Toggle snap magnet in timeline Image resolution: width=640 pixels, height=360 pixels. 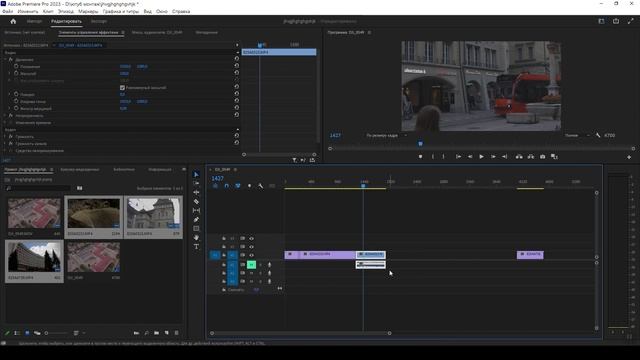(x=227, y=186)
